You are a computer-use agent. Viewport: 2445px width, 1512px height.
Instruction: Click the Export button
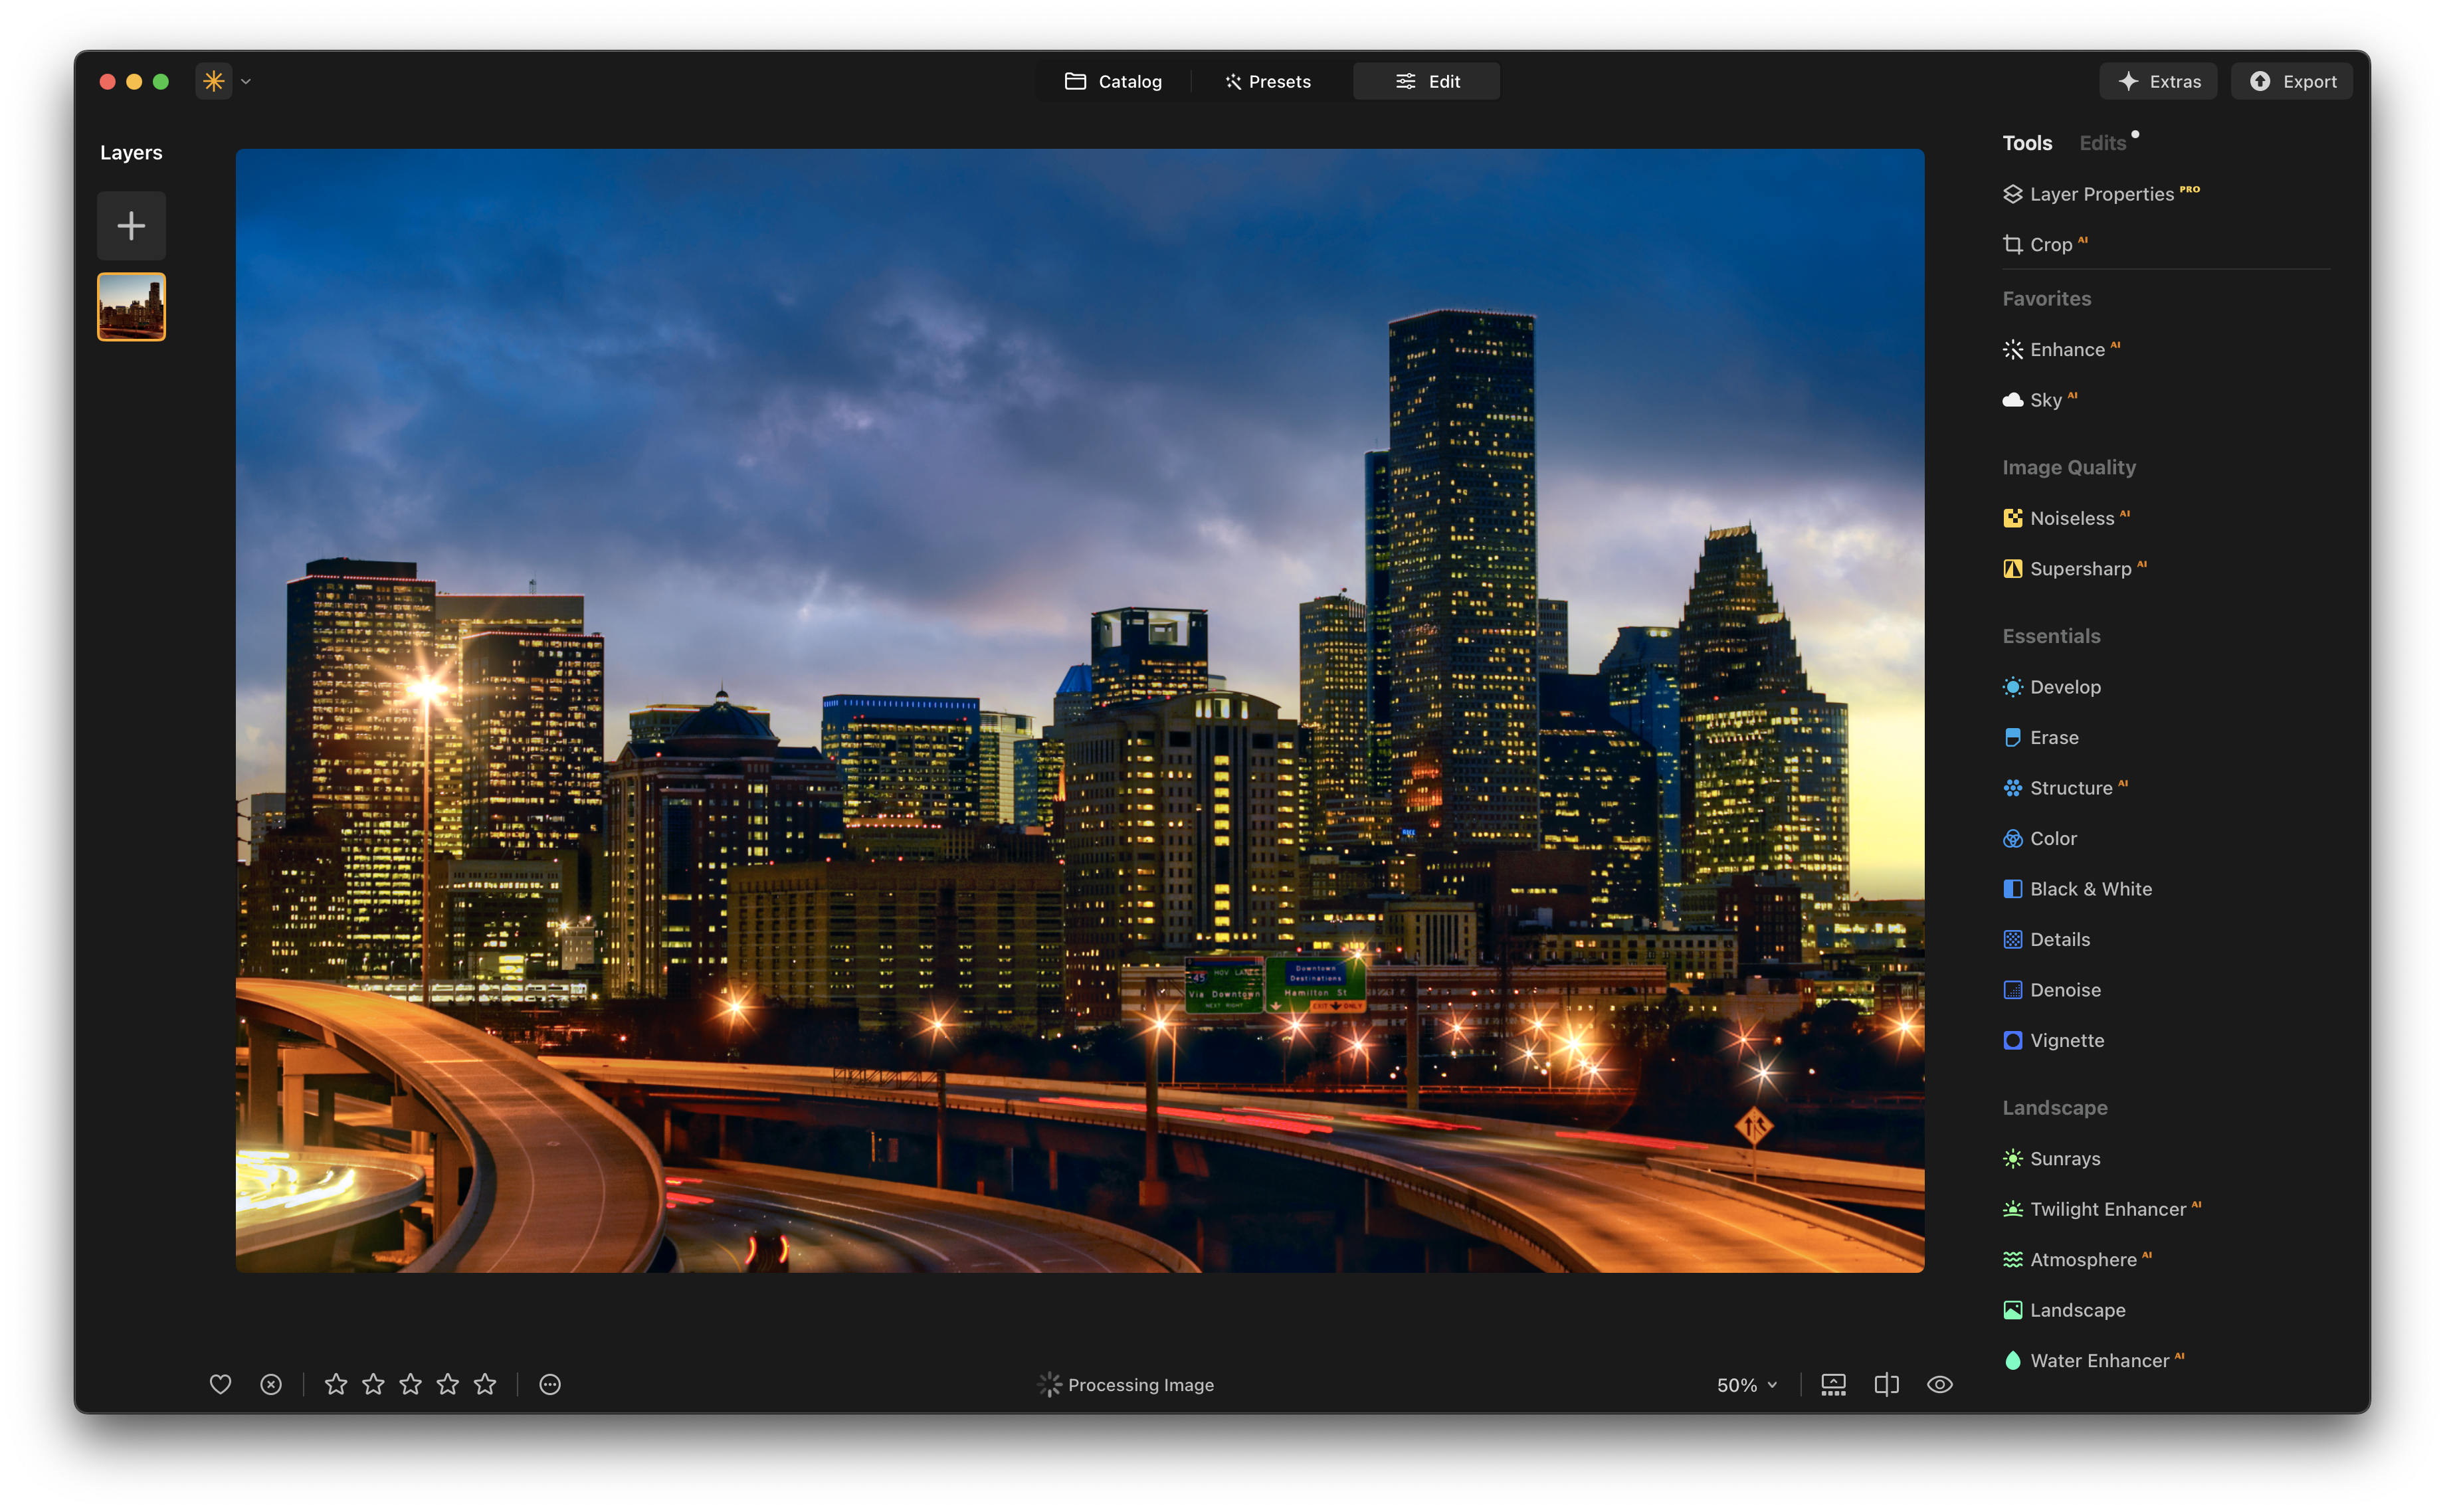tap(2292, 82)
